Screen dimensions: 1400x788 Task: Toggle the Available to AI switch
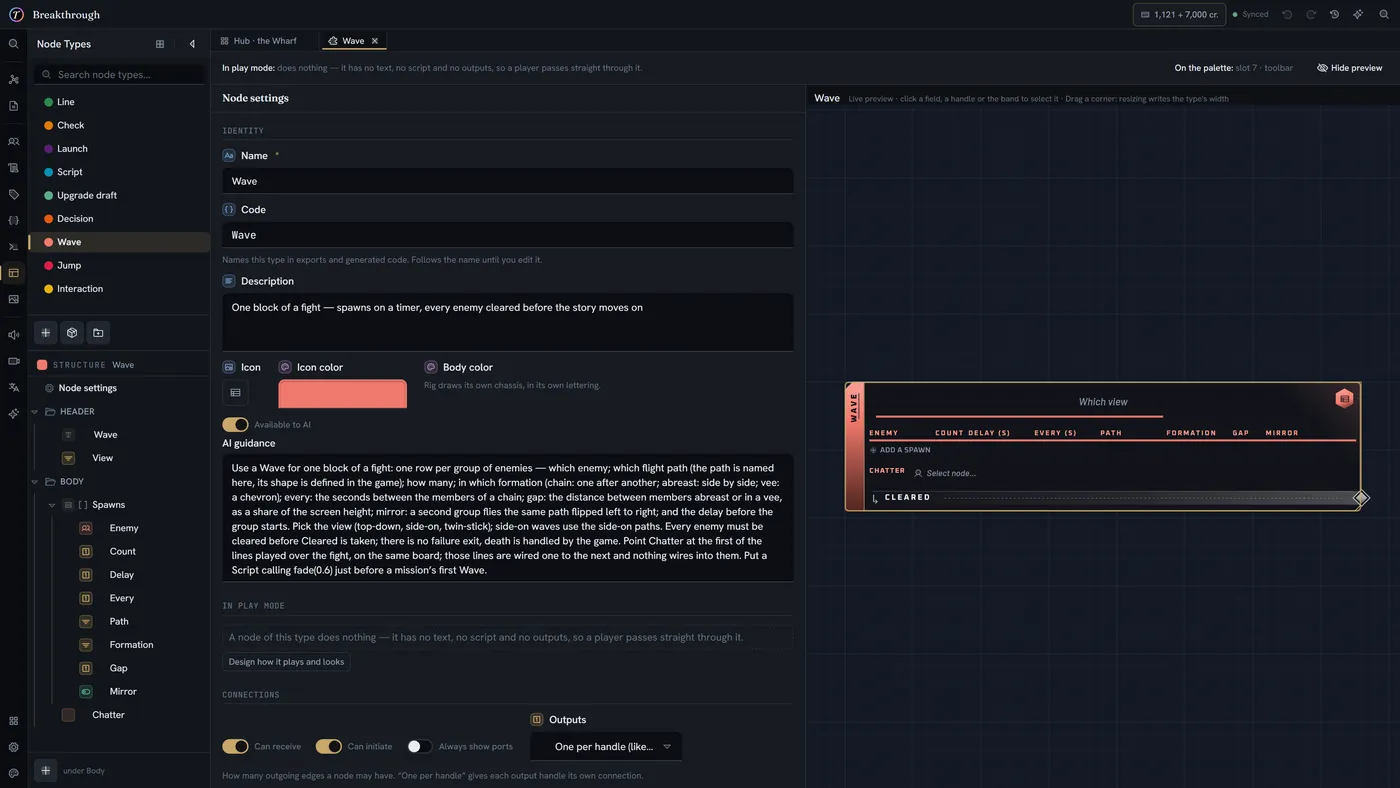tap(235, 425)
